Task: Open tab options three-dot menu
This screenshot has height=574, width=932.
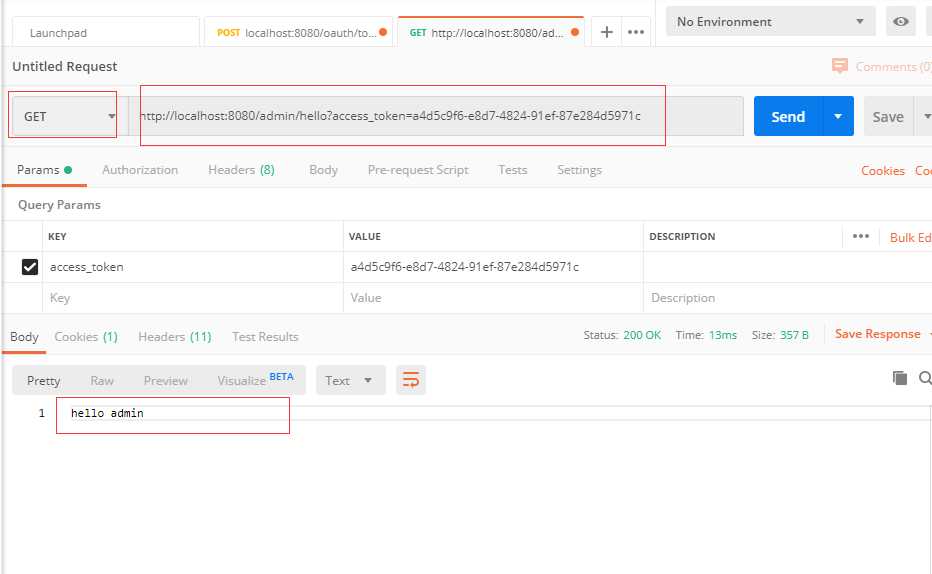Action: point(635,32)
